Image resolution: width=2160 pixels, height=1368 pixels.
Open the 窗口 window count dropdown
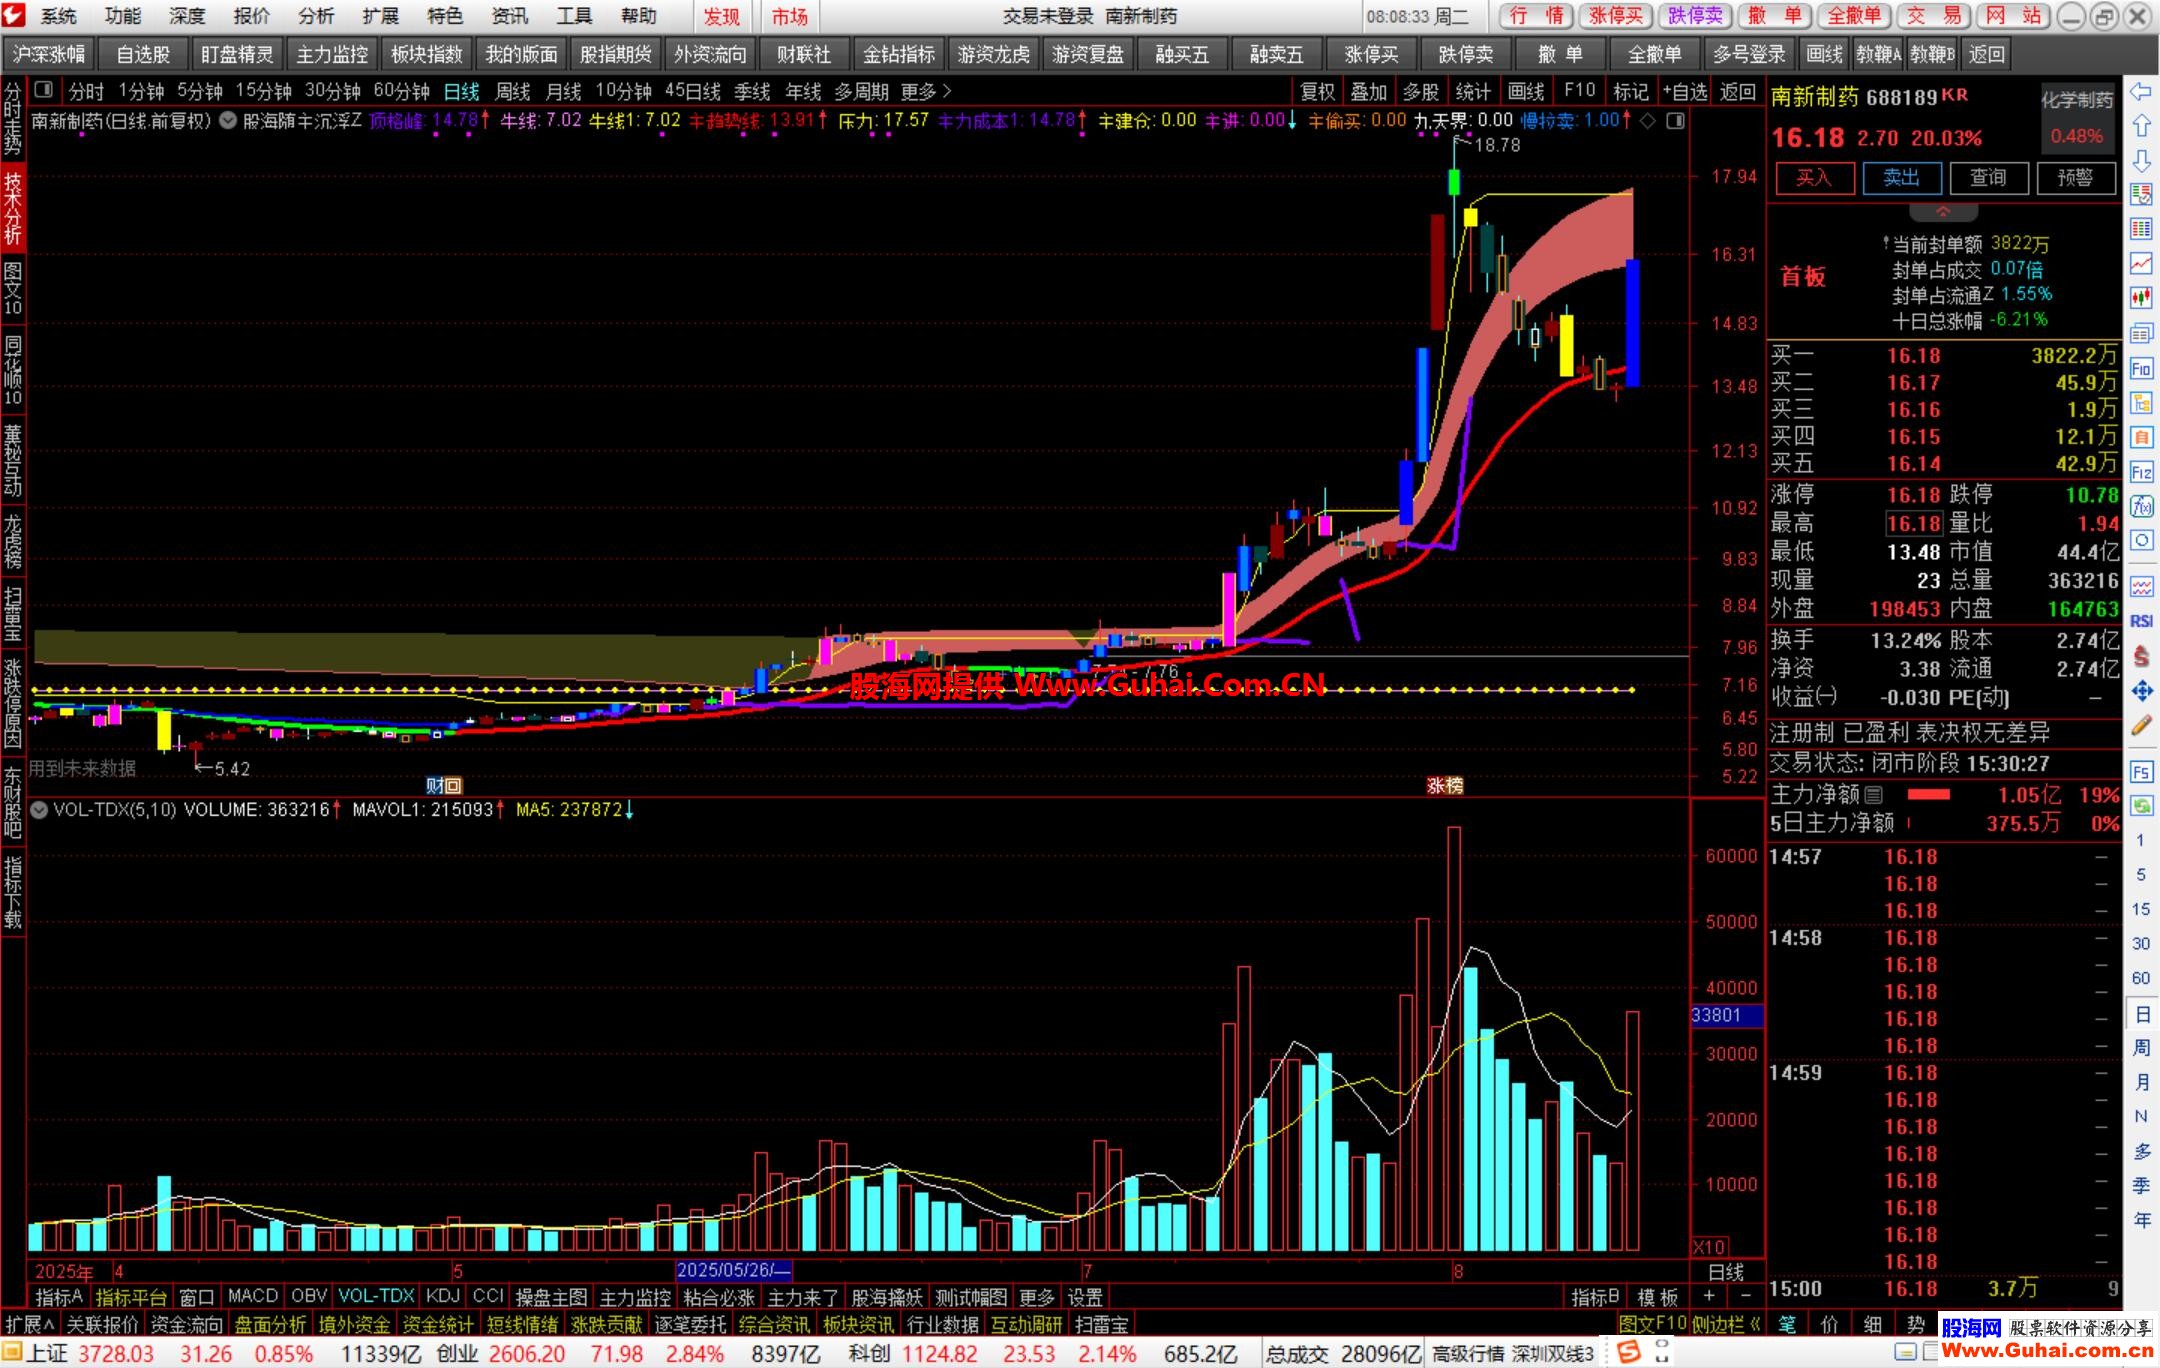197,1297
